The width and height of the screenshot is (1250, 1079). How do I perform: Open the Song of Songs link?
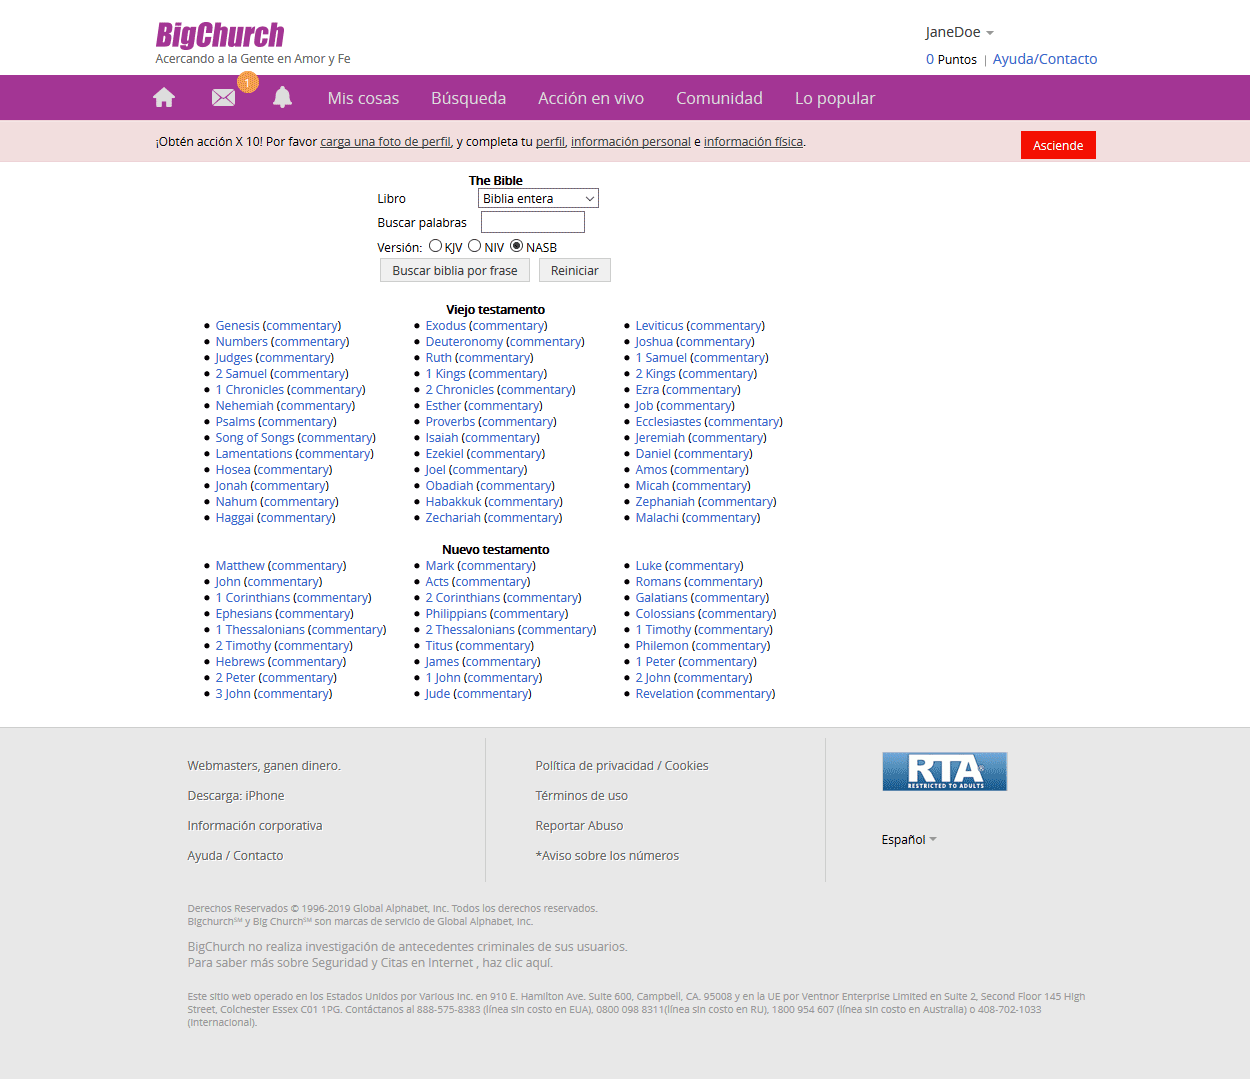[255, 438]
